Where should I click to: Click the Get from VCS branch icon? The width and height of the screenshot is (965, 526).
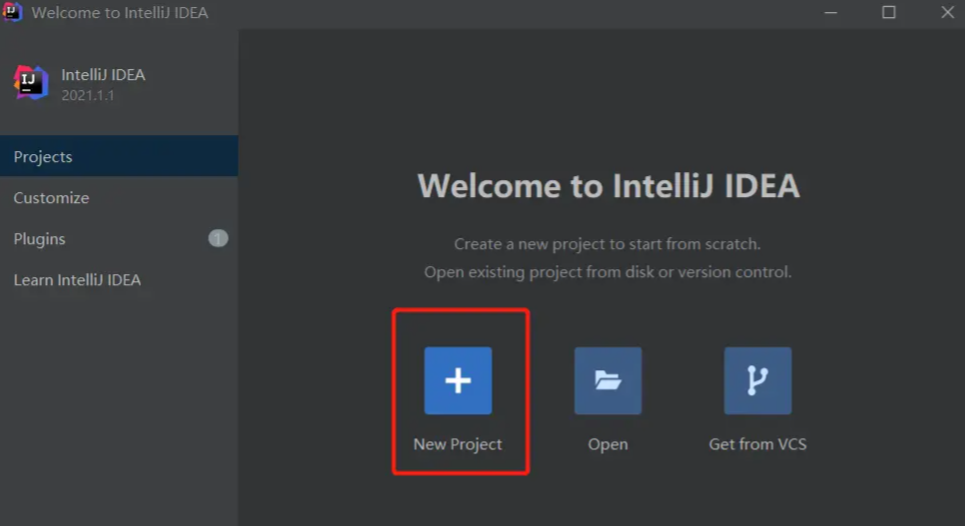click(758, 380)
